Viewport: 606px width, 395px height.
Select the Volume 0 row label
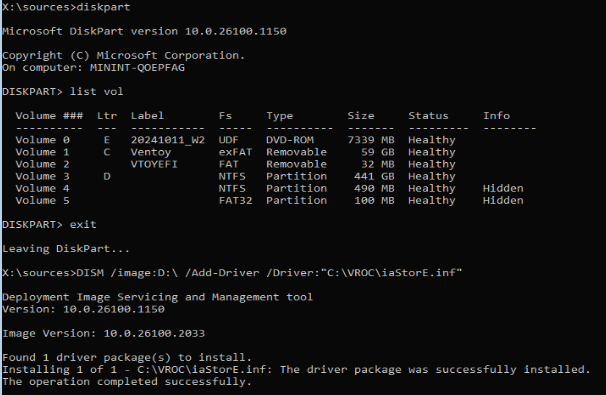[43, 140]
